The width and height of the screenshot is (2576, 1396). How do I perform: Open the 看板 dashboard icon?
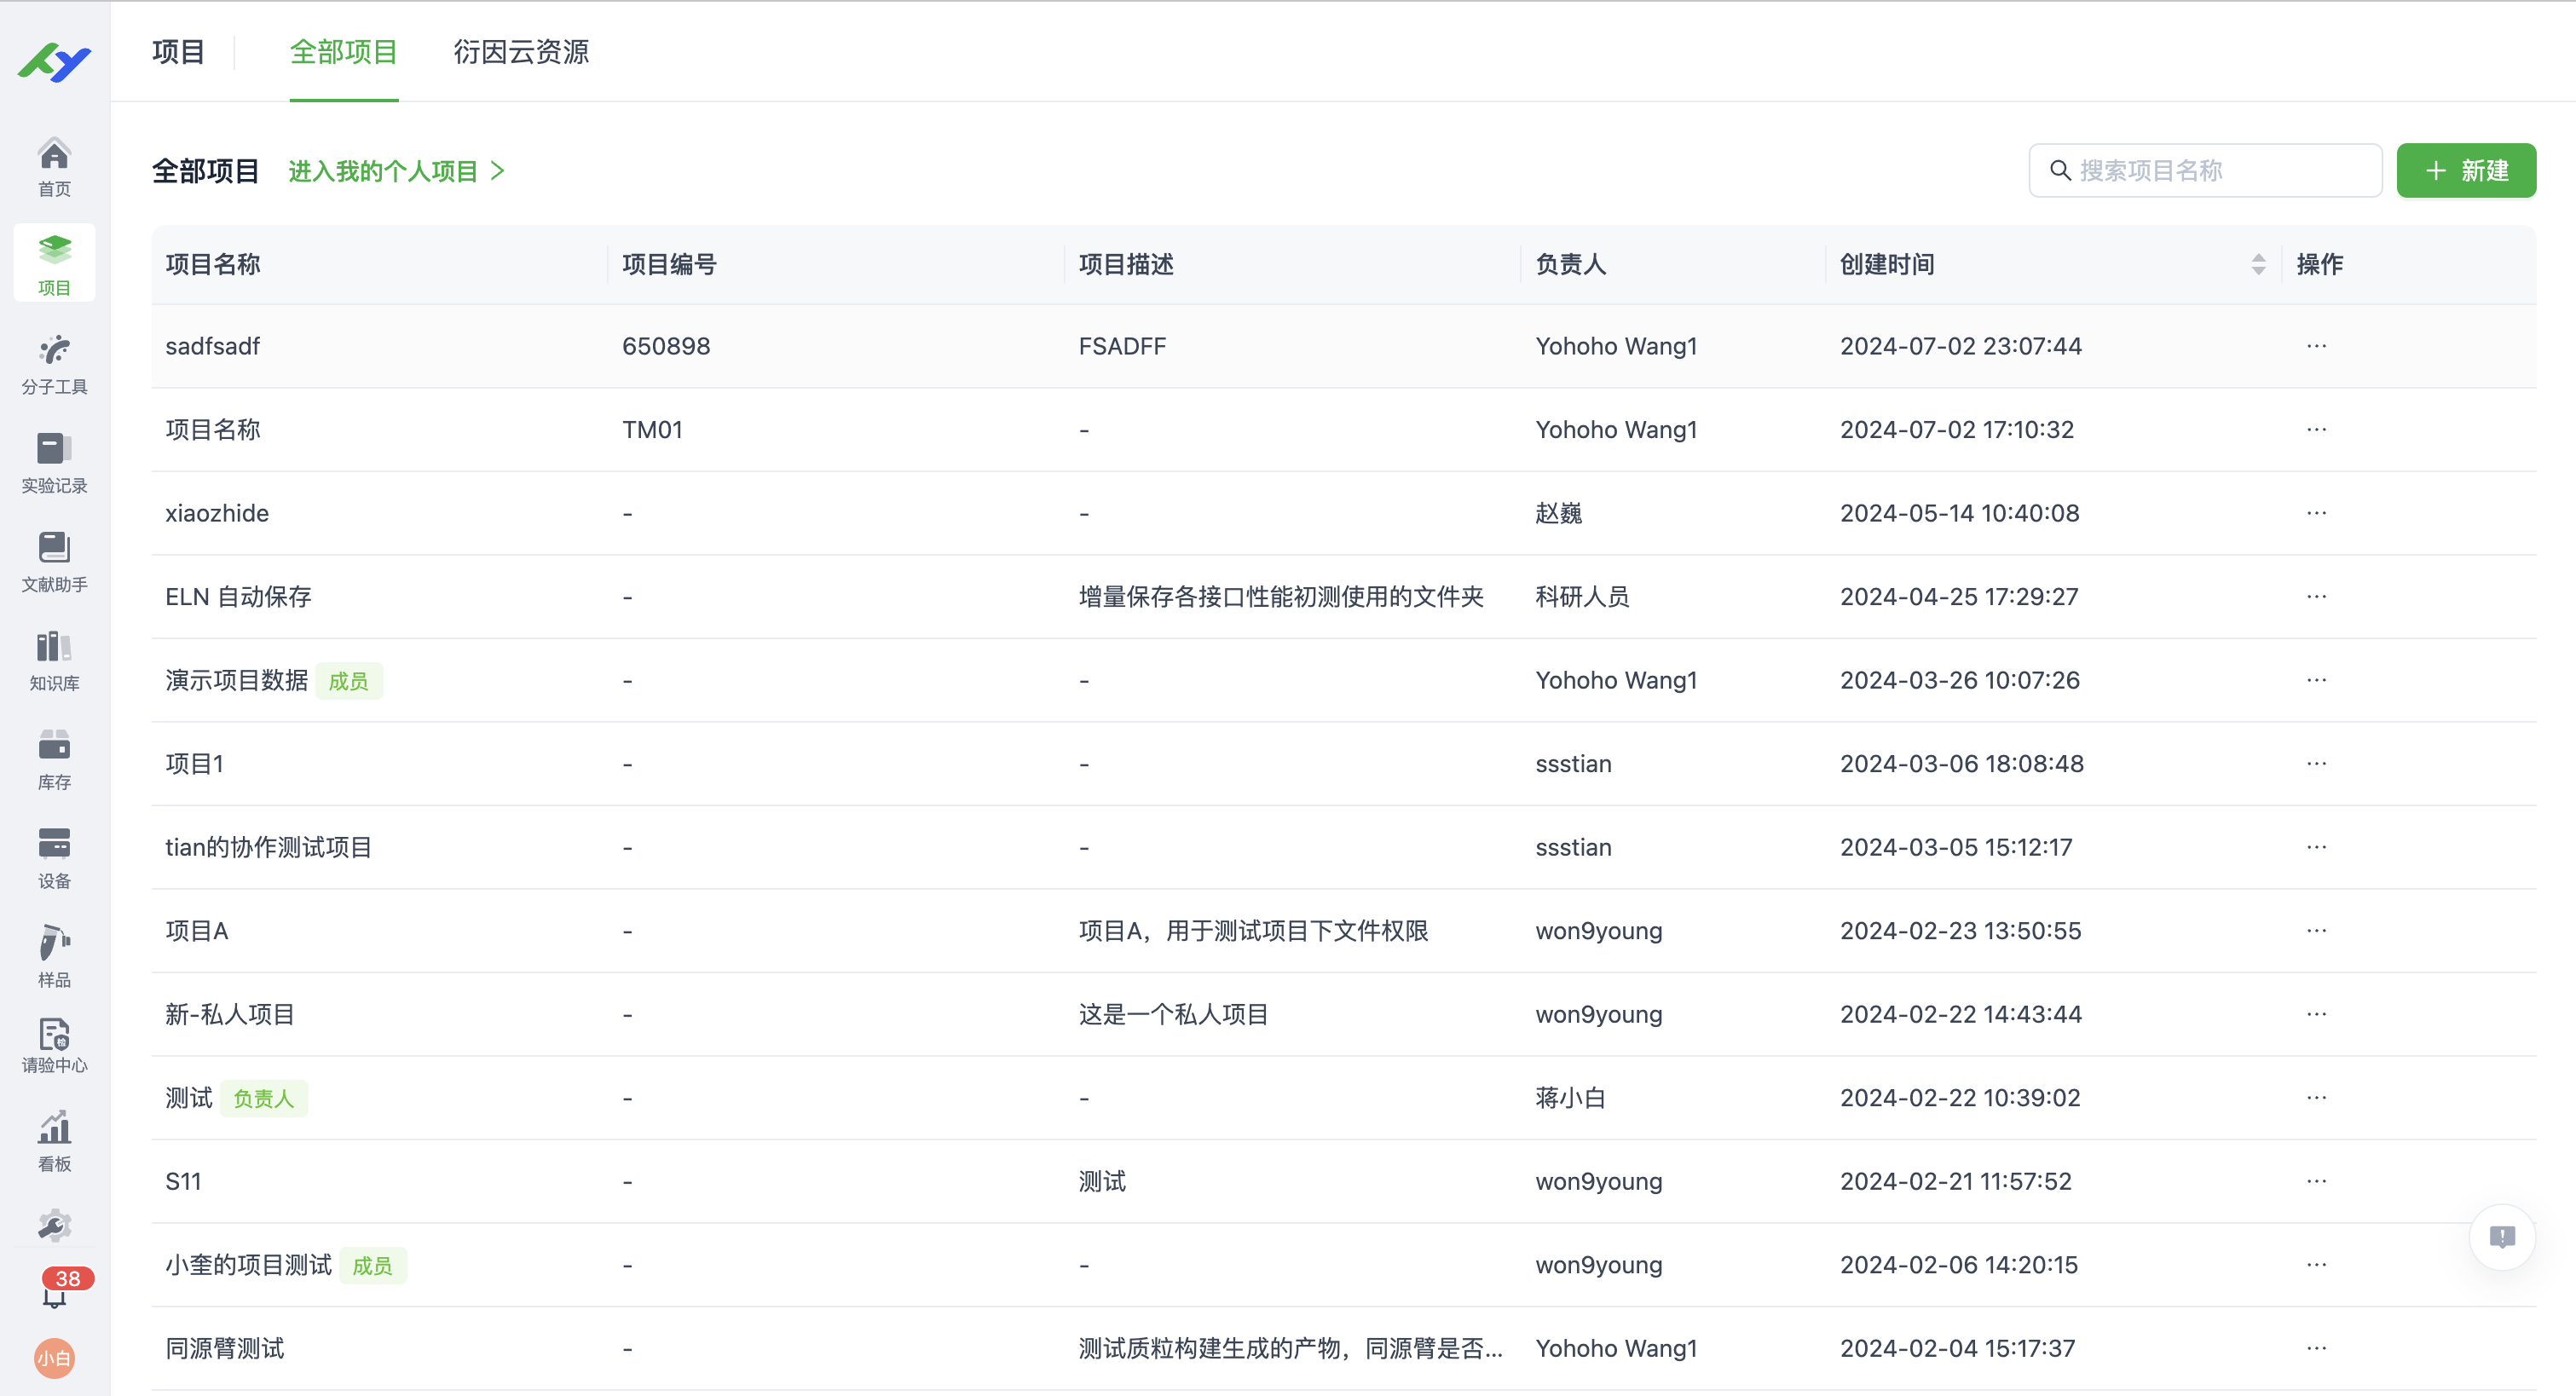click(54, 1140)
